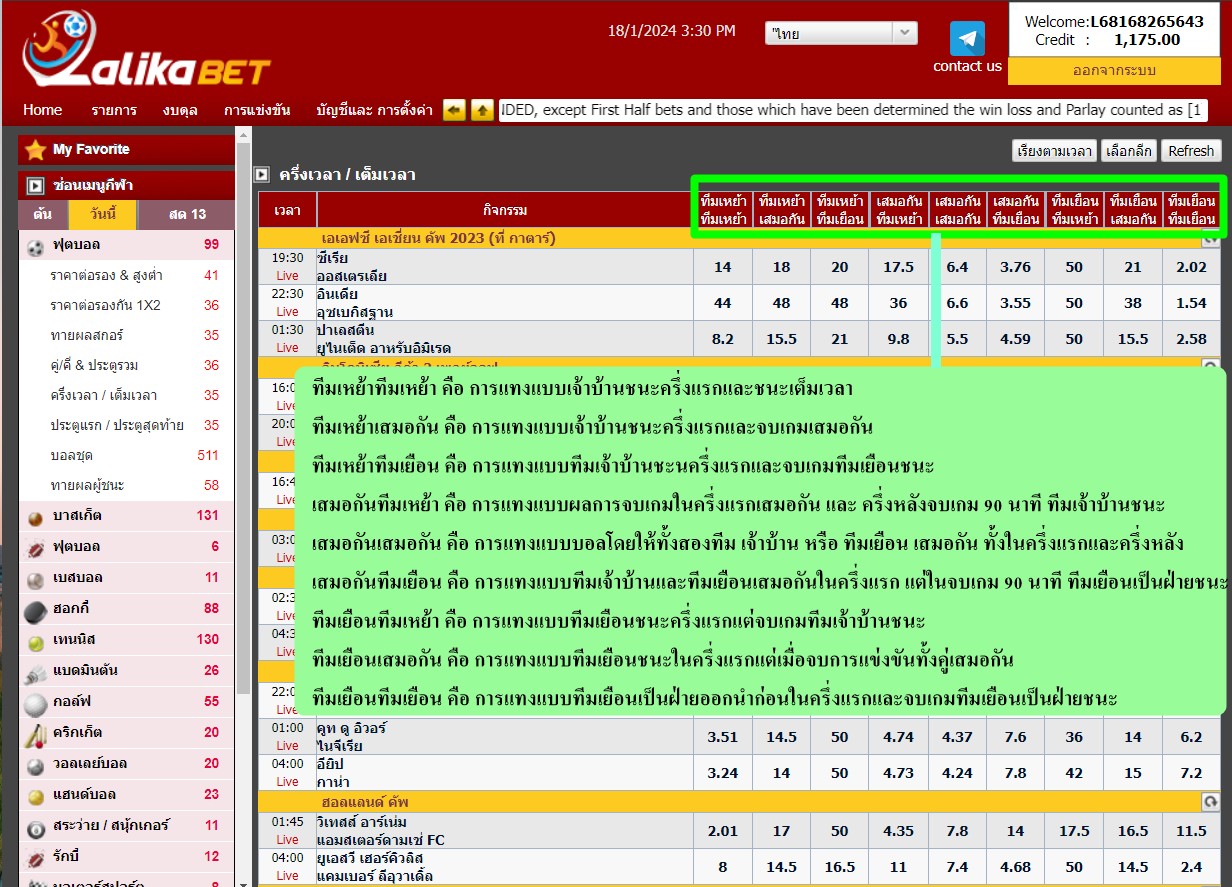Select the badminton shuttlecock icon

point(36,671)
